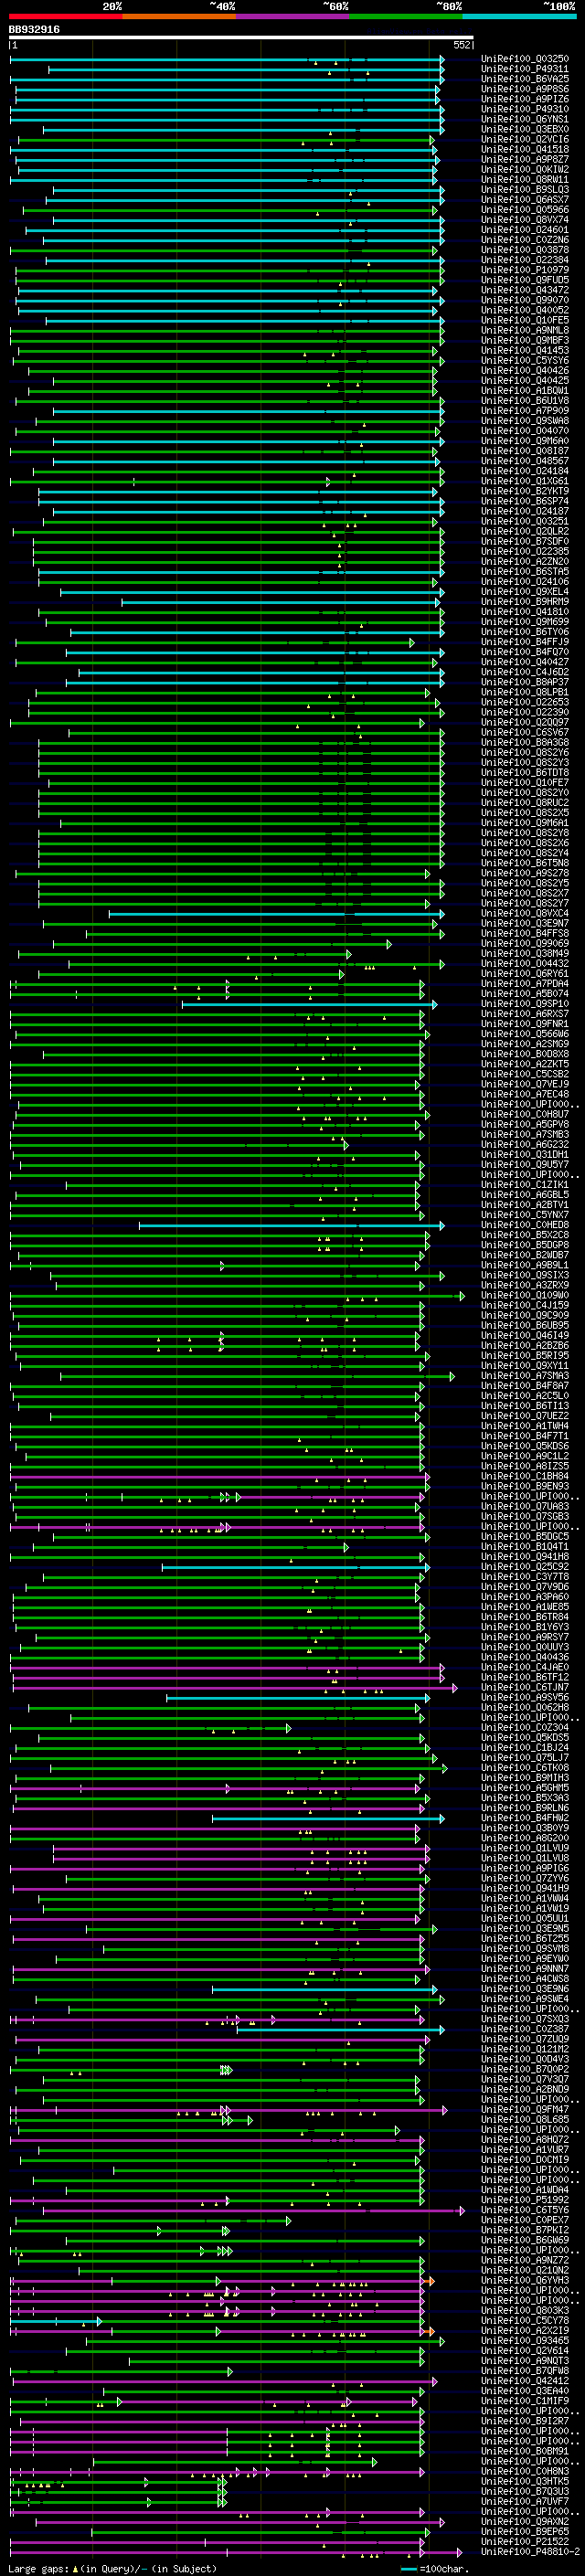Image resolution: width=585 pixels, height=2576 pixels.
Task: Select the UniRef100_P10979 label
Action: pos(525,270)
